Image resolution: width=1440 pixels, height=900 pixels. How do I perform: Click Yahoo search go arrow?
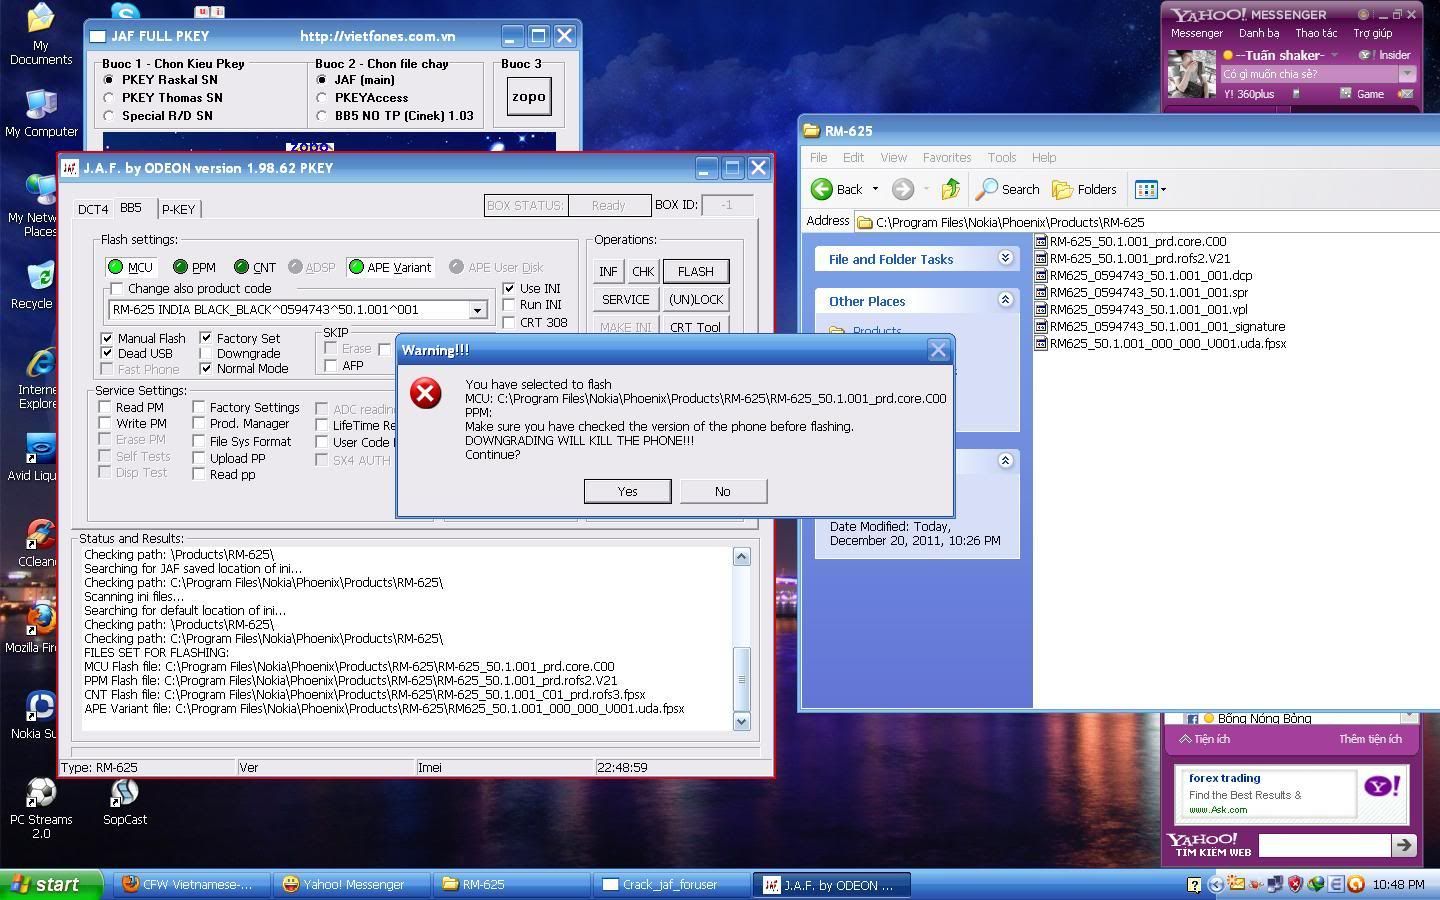[x=1404, y=845]
